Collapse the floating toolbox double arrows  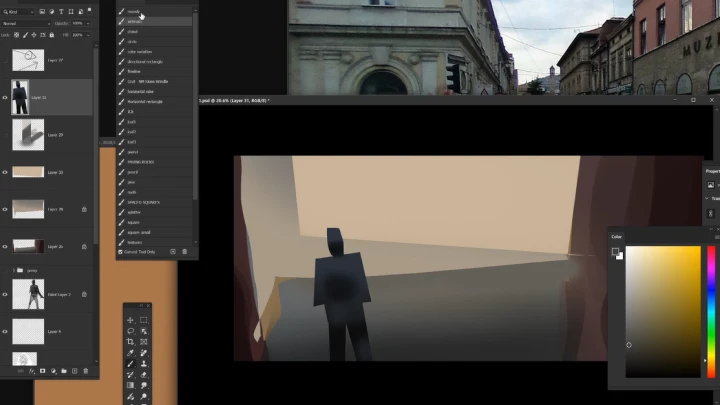[141, 305]
